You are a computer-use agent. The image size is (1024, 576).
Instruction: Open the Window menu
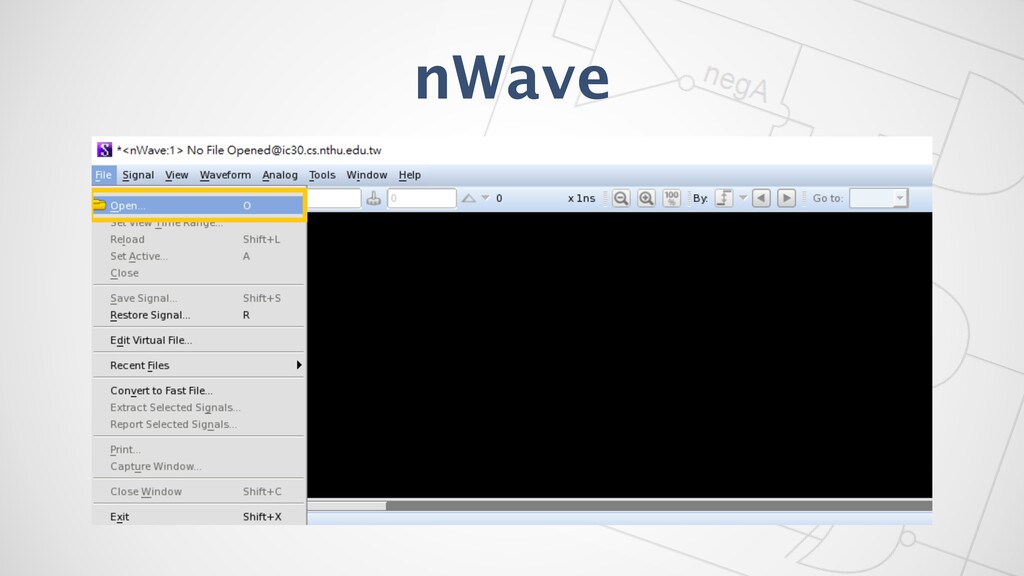366,175
